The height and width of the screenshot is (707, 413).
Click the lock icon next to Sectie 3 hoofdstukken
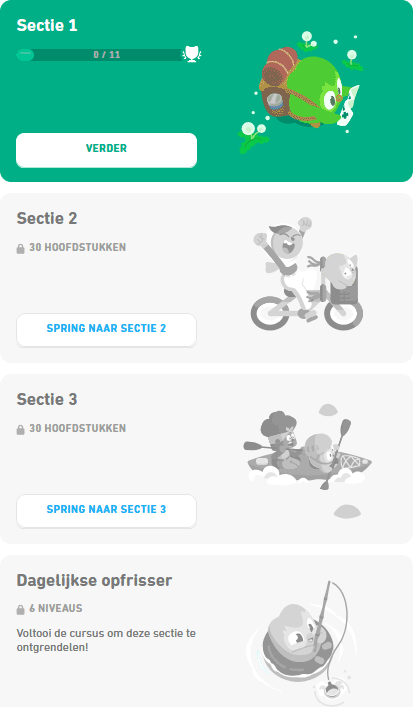pyautogui.click(x=20, y=429)
